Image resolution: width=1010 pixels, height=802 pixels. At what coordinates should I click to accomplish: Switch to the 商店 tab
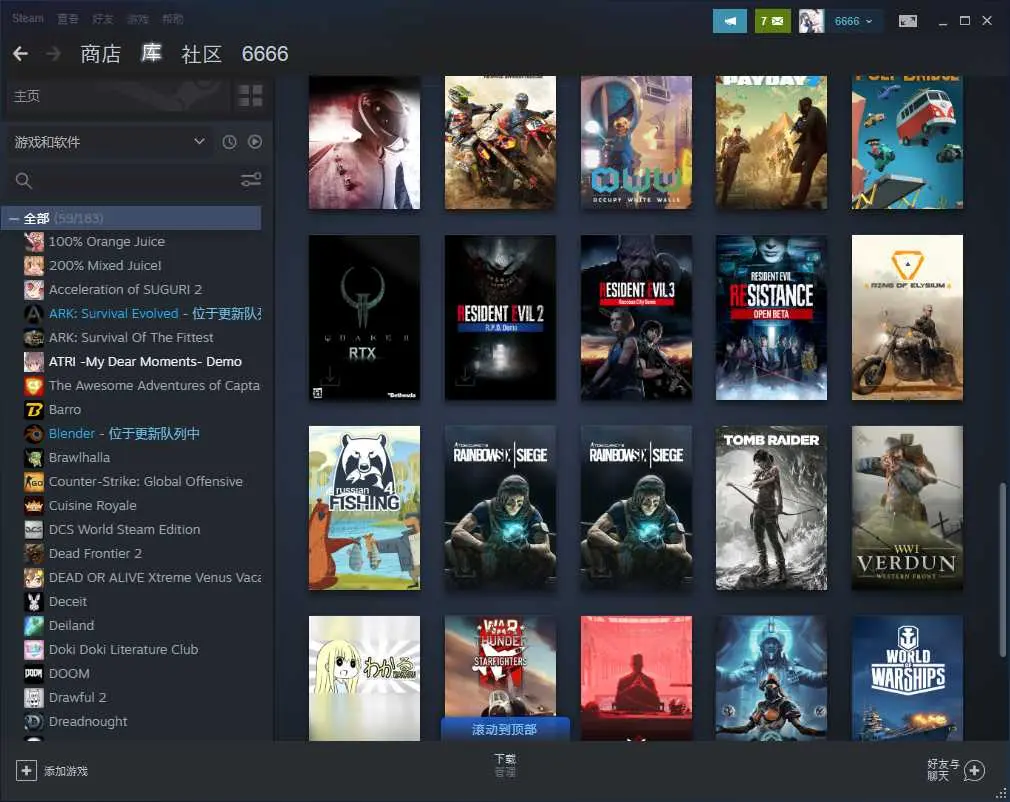point(100,54)
